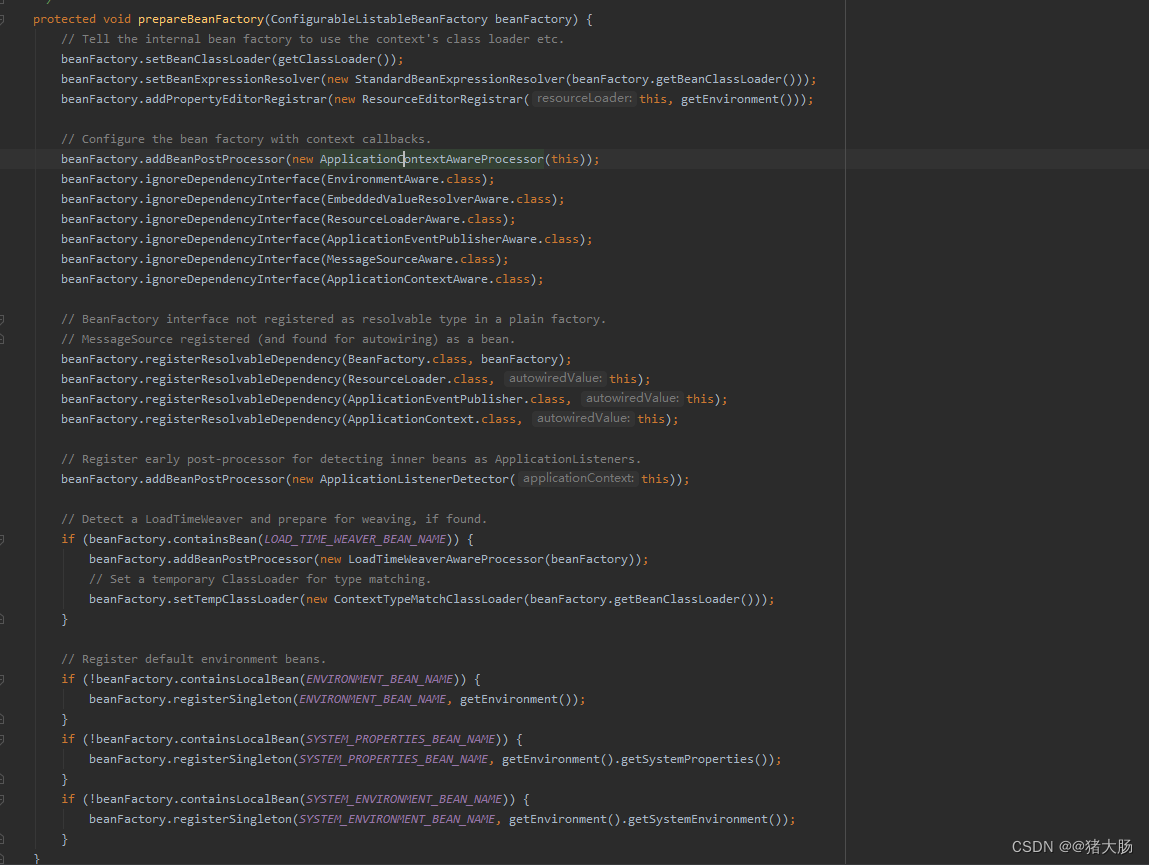Click autowiredValue hint on ApplicationEventPublisher.class line

(632, 398)
